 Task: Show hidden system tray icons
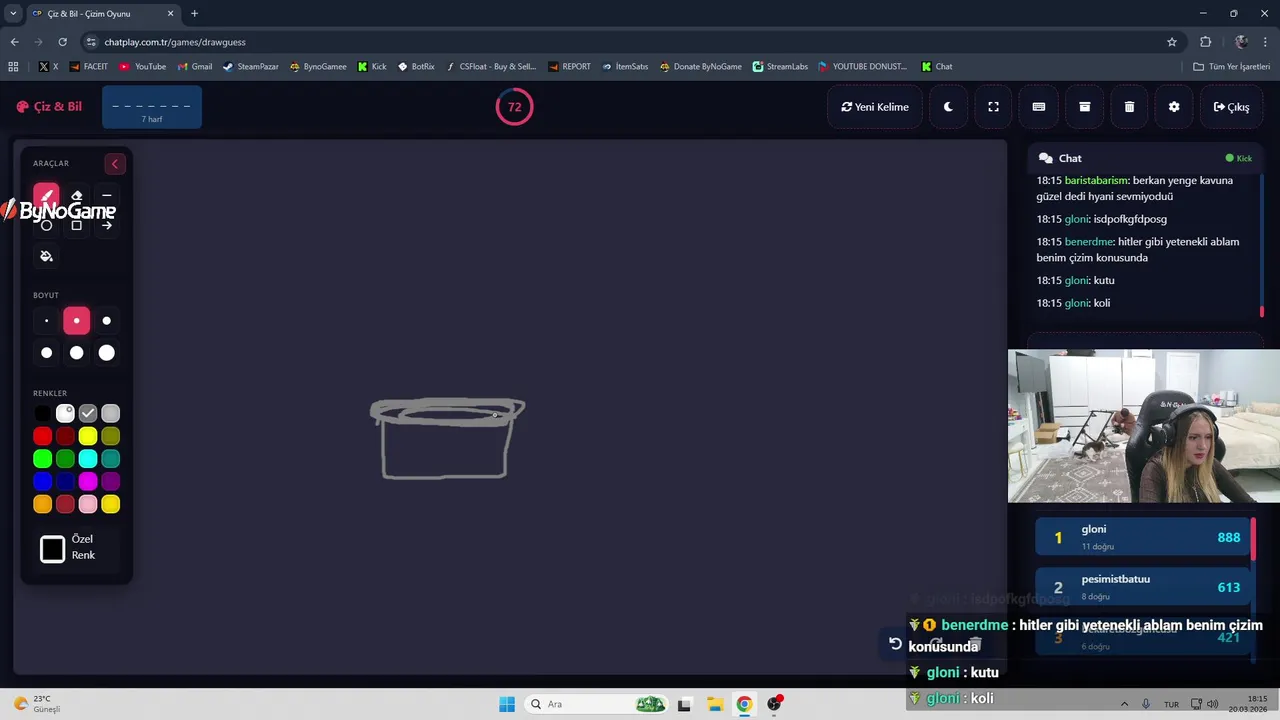(x=1124, y=704)
